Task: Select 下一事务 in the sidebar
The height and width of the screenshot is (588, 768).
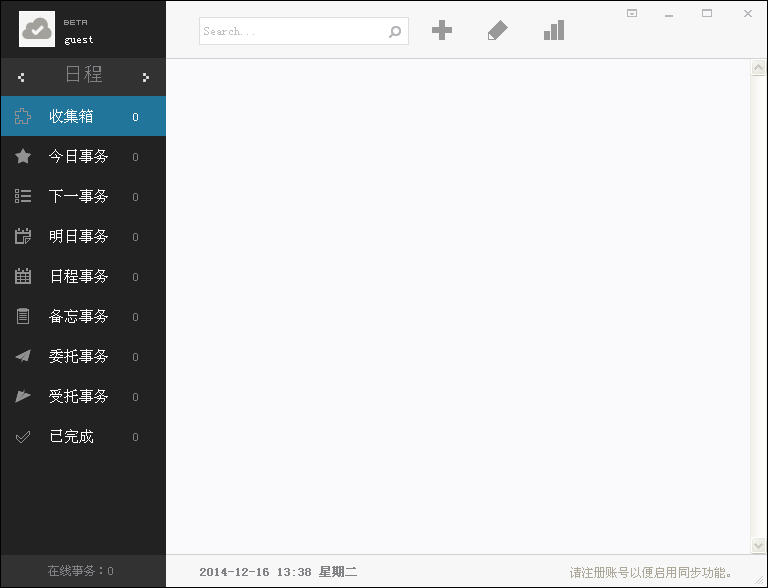Action: tap(83, 196)
